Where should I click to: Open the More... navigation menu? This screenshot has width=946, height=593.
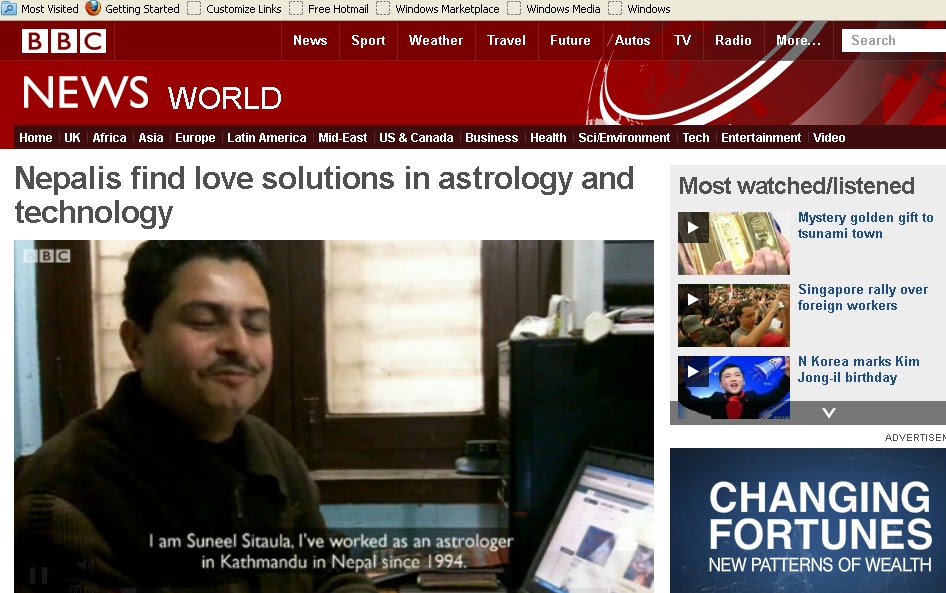click(x=798, y=40)
